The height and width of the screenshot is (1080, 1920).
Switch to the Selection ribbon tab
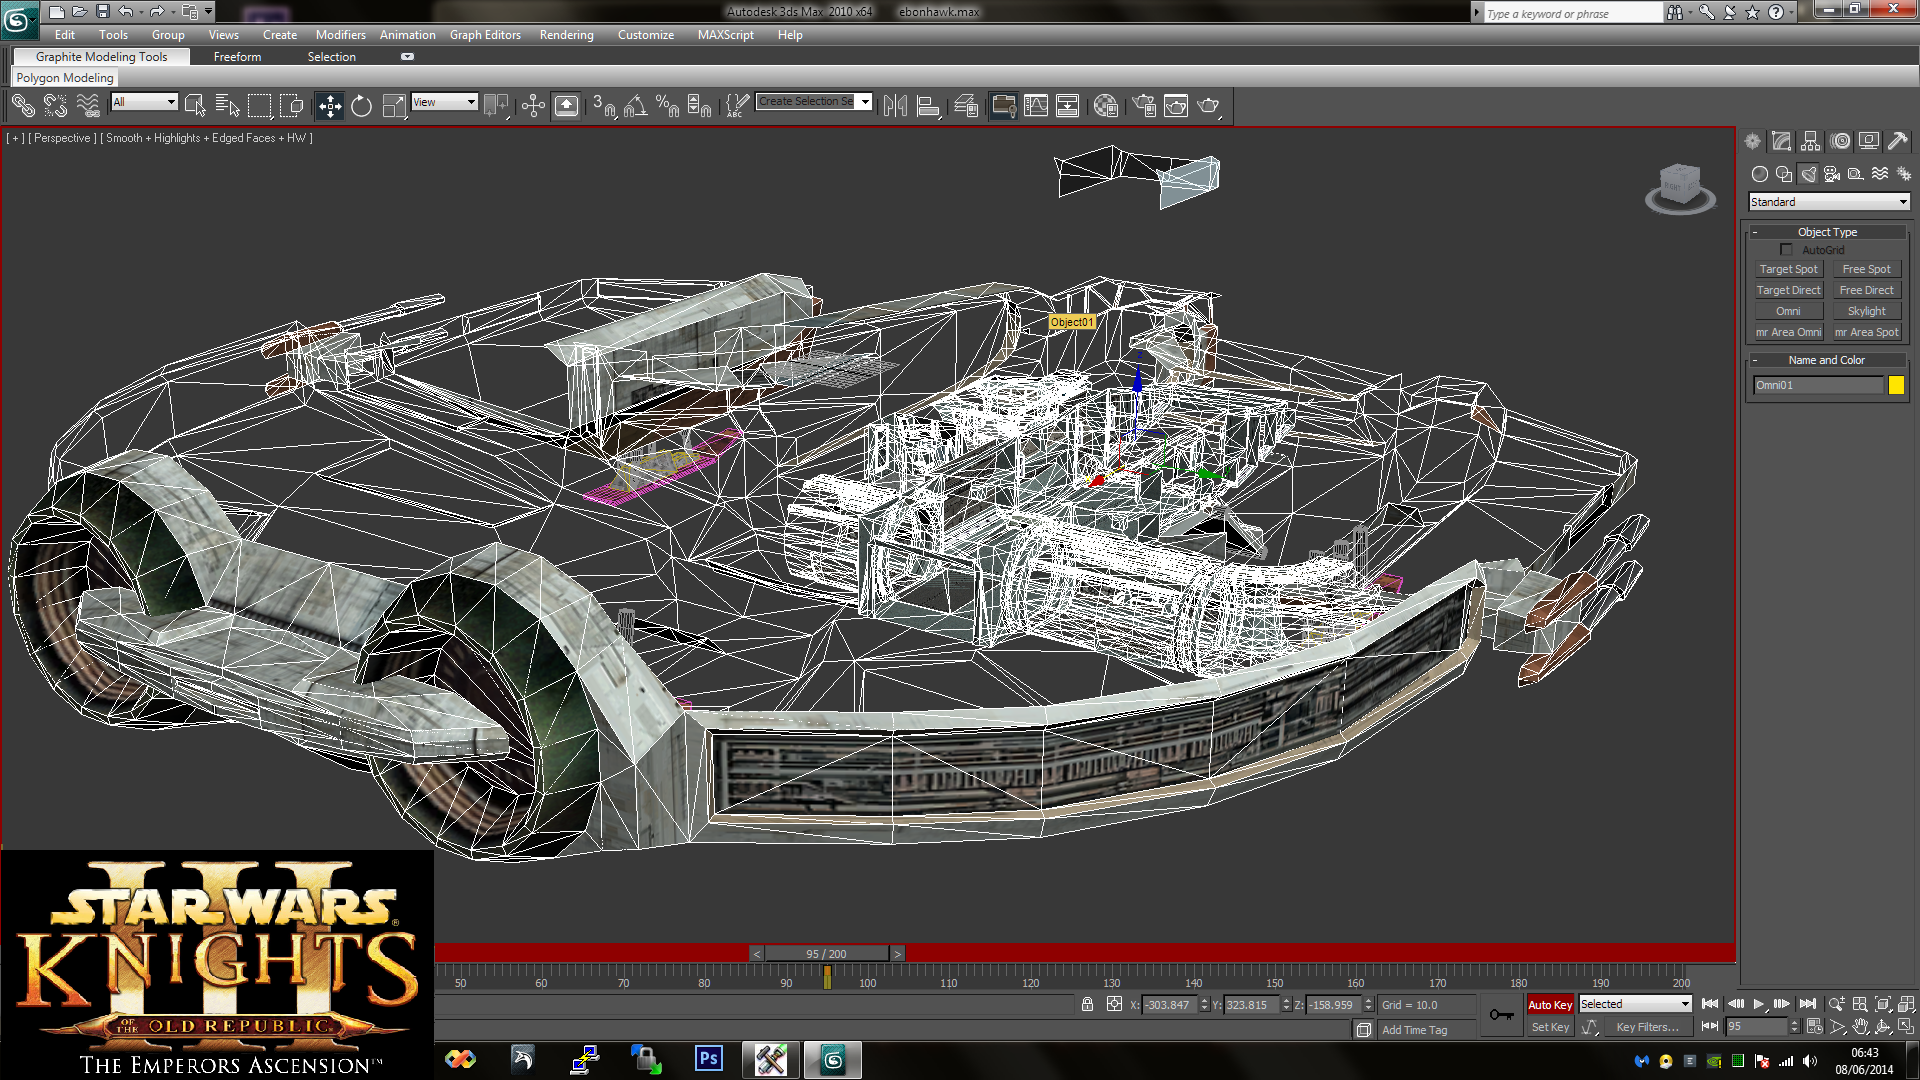click(331, 57)
